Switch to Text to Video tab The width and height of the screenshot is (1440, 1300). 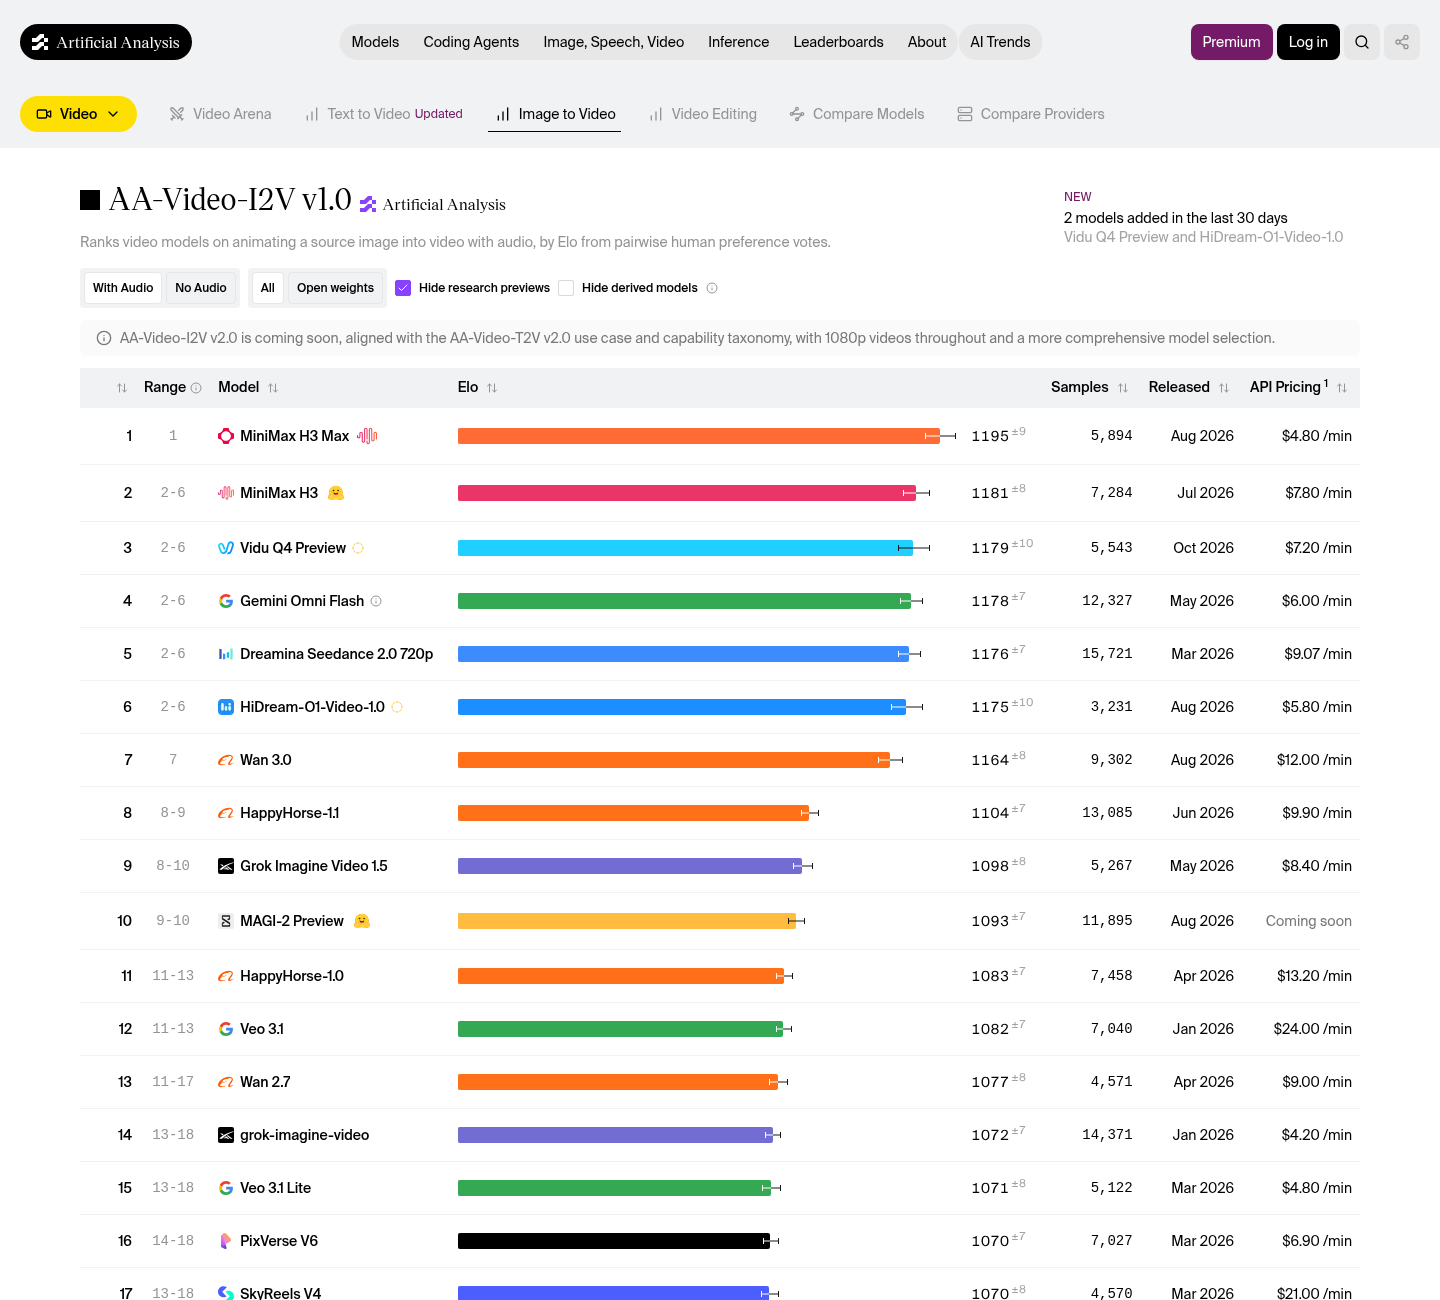[x=384, y=114]
